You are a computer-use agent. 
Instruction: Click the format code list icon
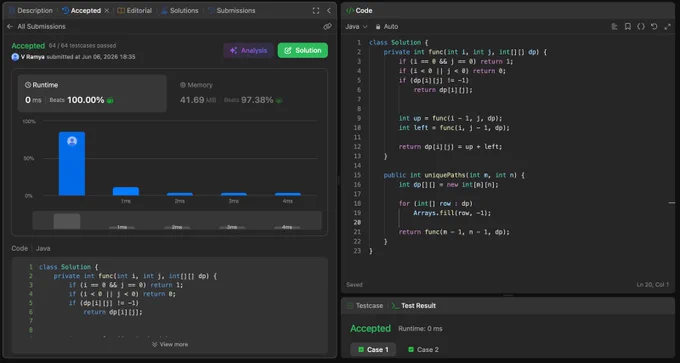click(x=614, y=26)
